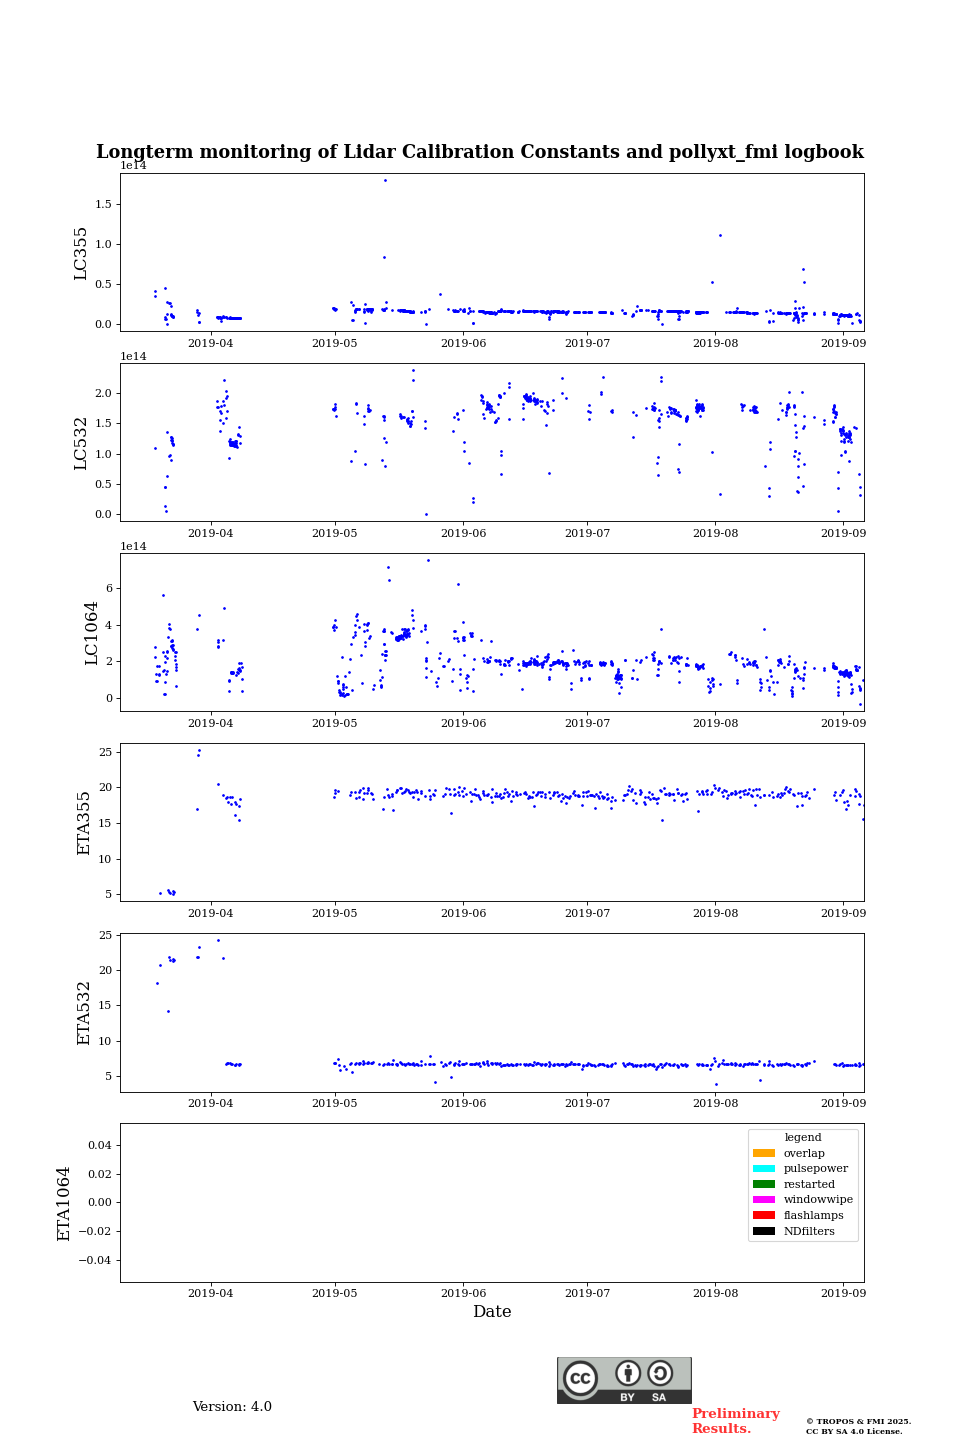Click the orange overlap legend swatch
The height and width of the screenshot is (1440, 960).
coord(764,1153)
